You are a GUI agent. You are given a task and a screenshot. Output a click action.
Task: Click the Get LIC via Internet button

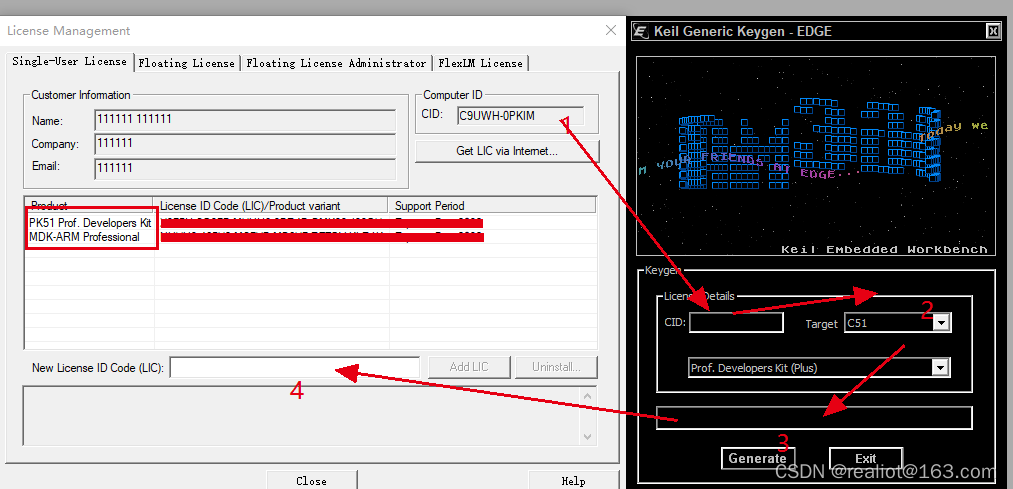coord(507,151)
